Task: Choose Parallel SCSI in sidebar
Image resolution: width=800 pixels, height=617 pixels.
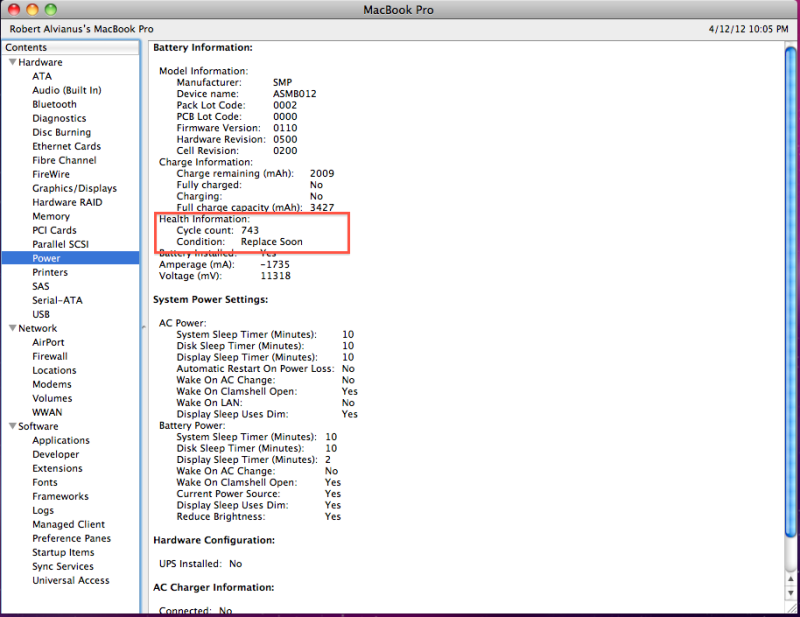Action: coord(60,244)
